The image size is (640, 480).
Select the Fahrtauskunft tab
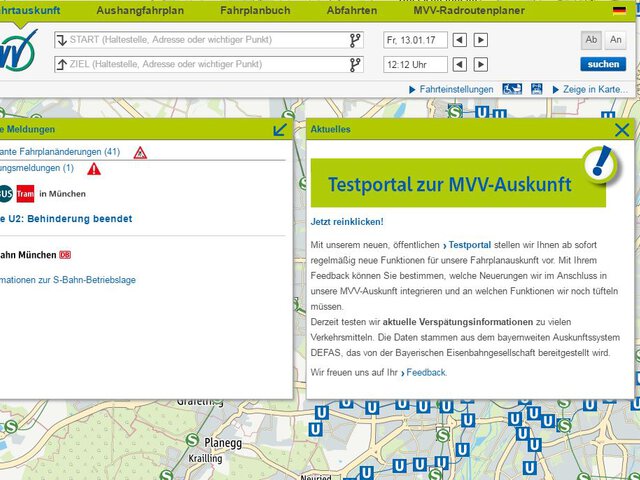29,11
